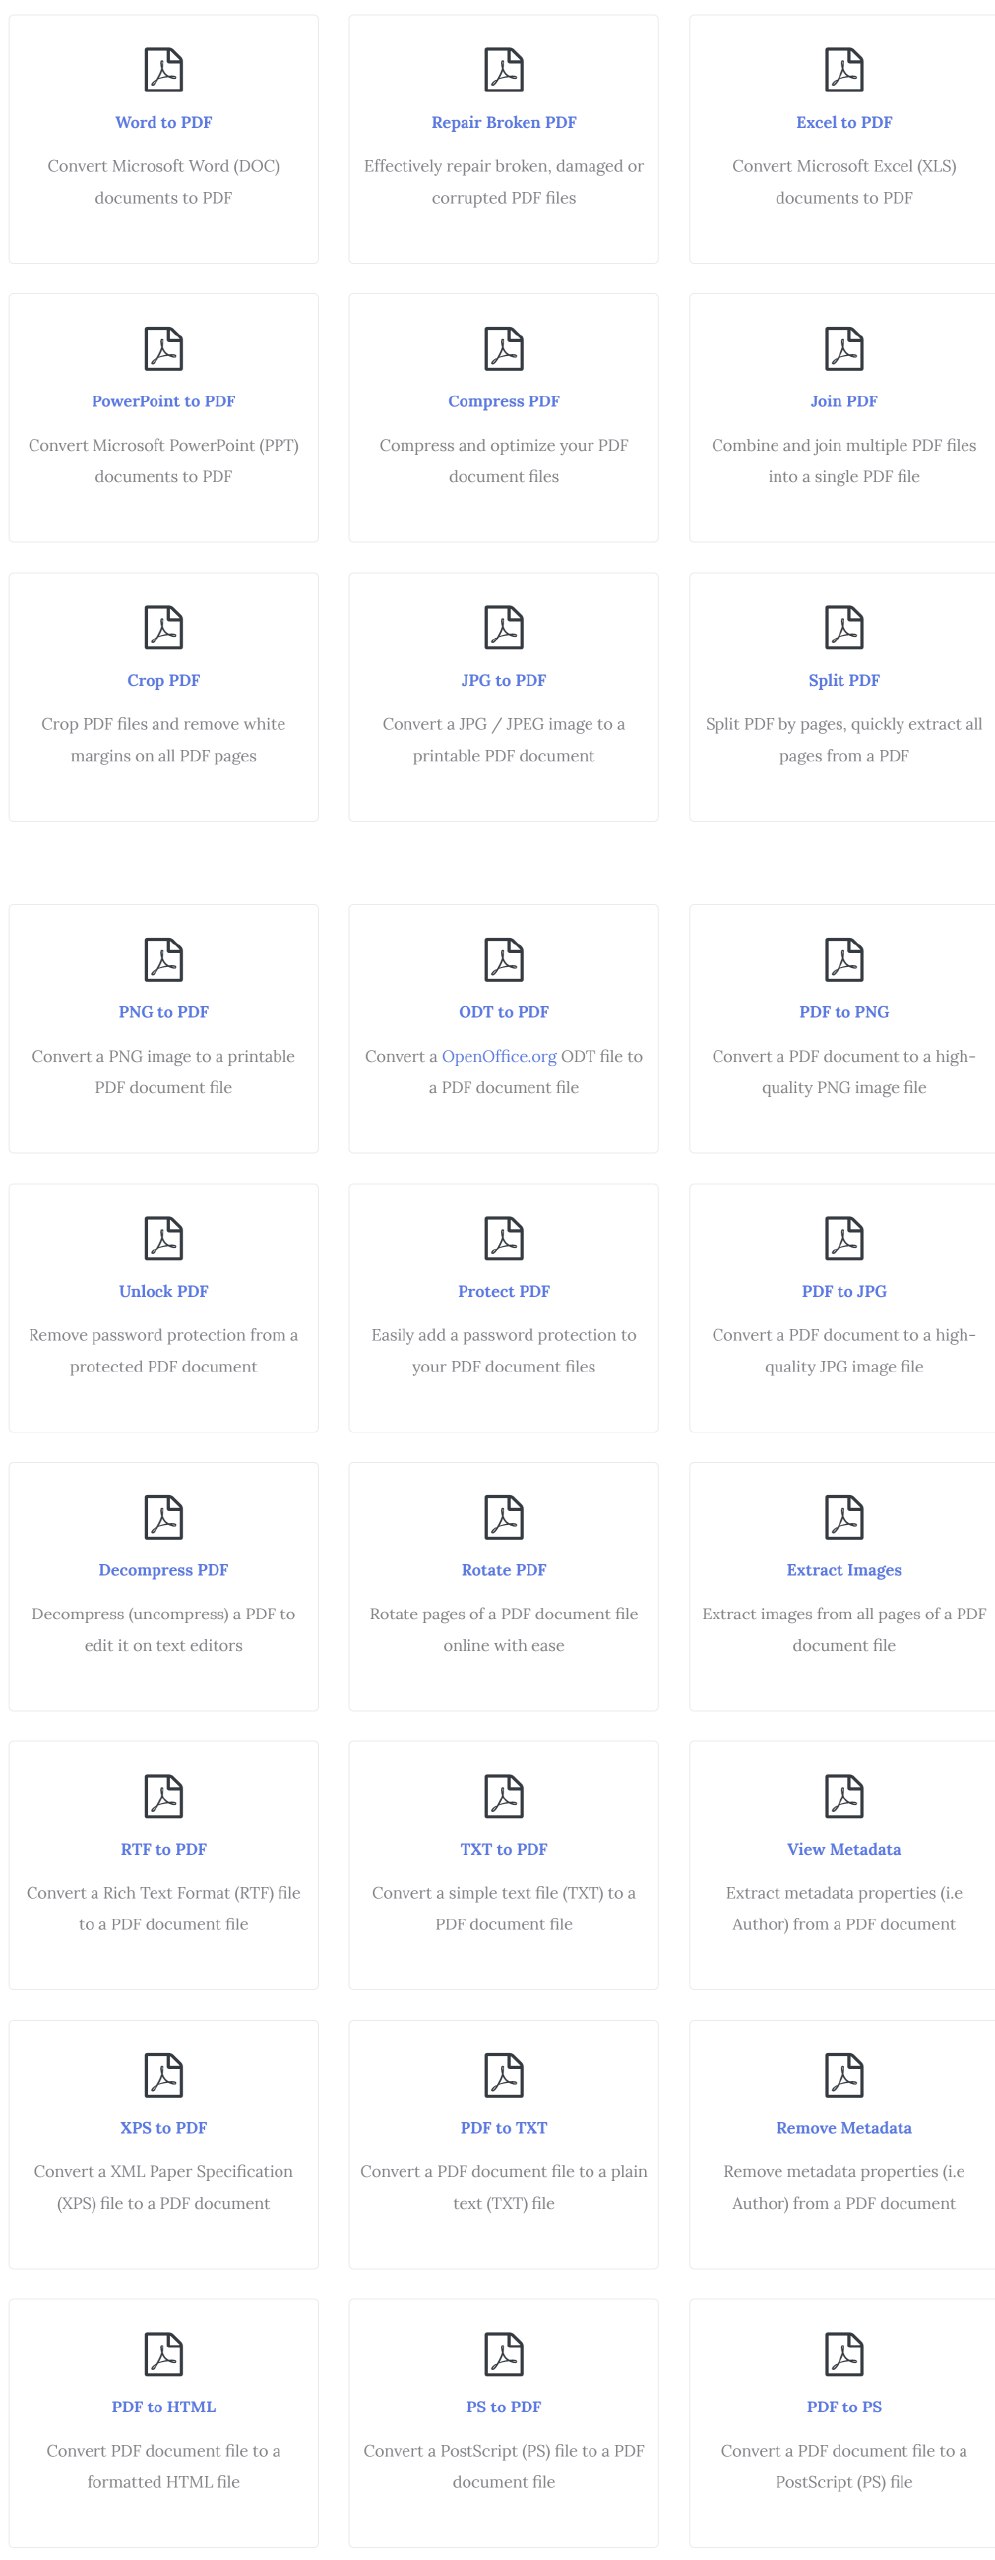The image size is (995, 2560).
Task: Follow the OpenOffice.org hyperlink
Action: [499, 1056]
